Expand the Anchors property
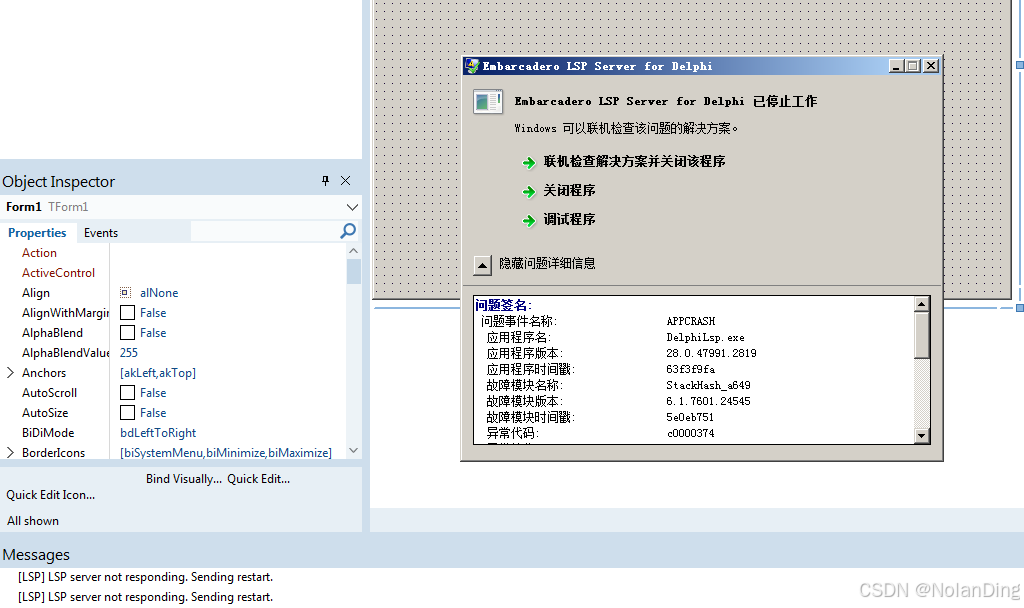 pyautogui.click(x=10, y=372)
